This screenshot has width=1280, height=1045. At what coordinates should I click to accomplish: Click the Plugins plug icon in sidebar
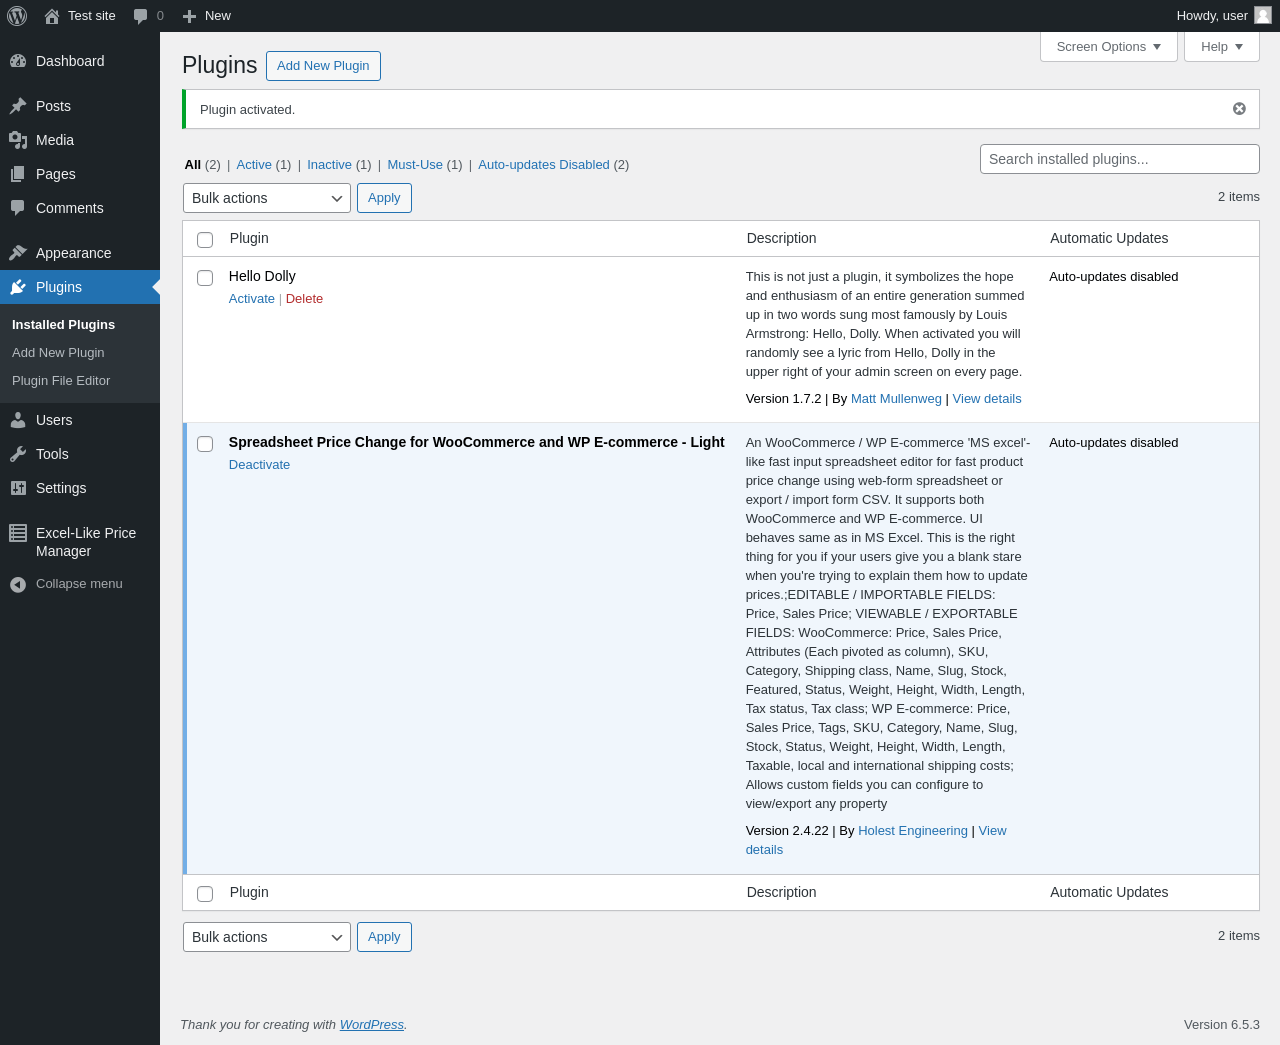pyautogui.click(x=18, y=287)
